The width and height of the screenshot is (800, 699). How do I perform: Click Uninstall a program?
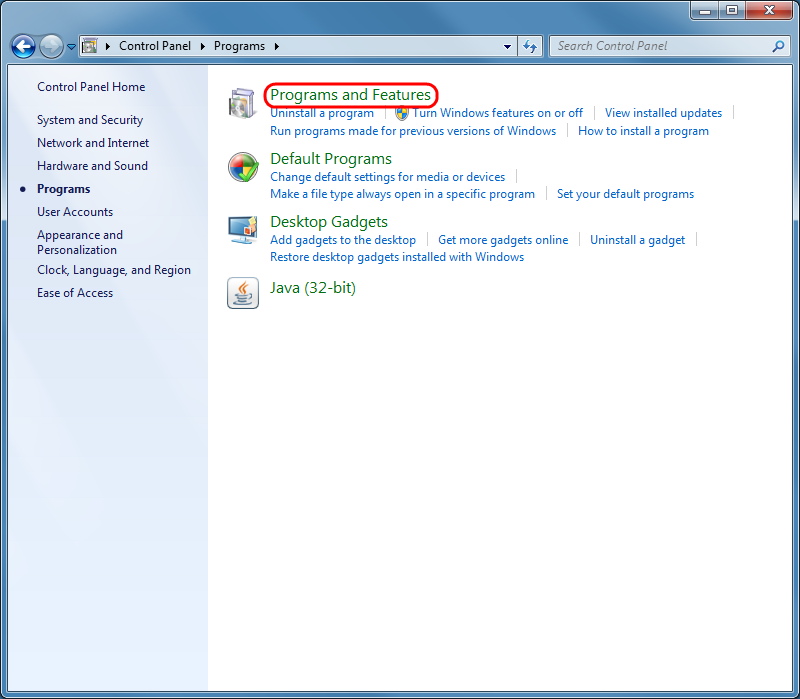322,113
